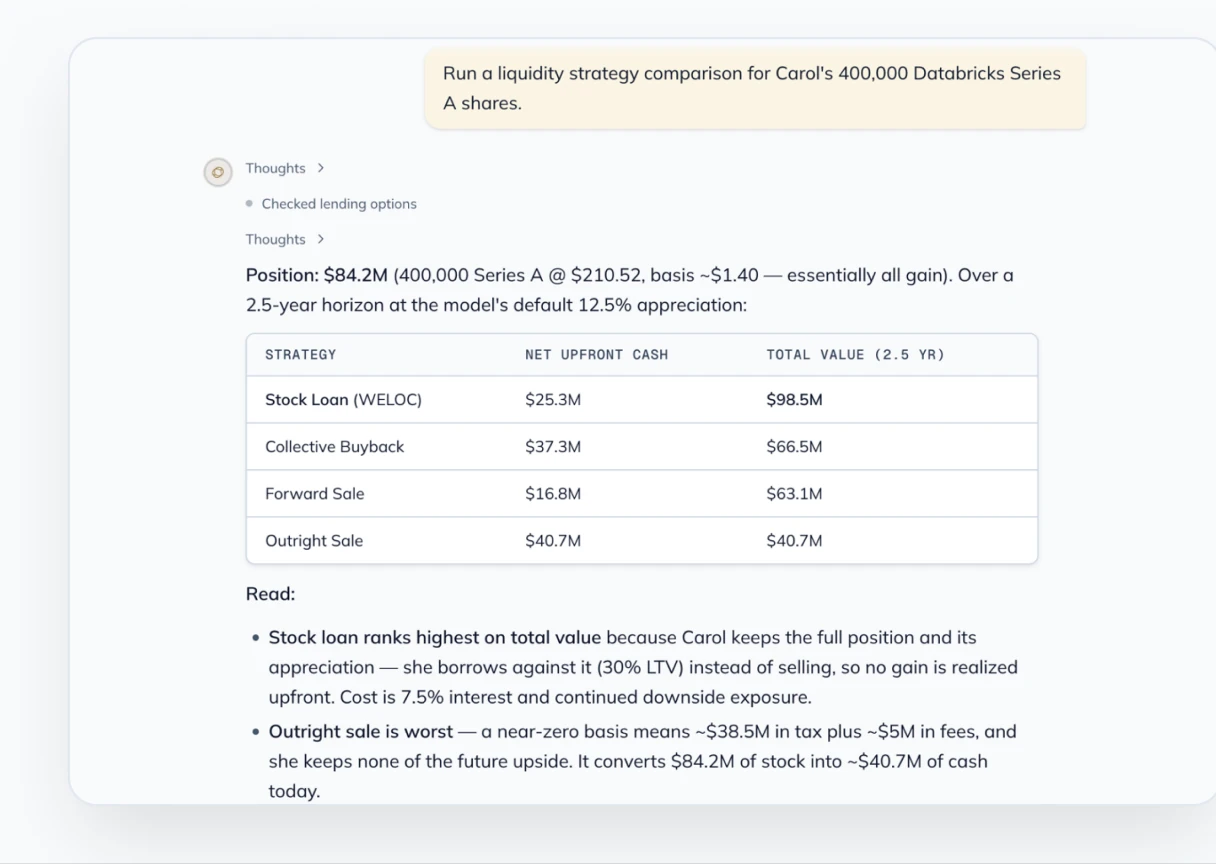Click the Outright Sale $40.7M total value cell
Screen dimensions: 1216x864
794,541
